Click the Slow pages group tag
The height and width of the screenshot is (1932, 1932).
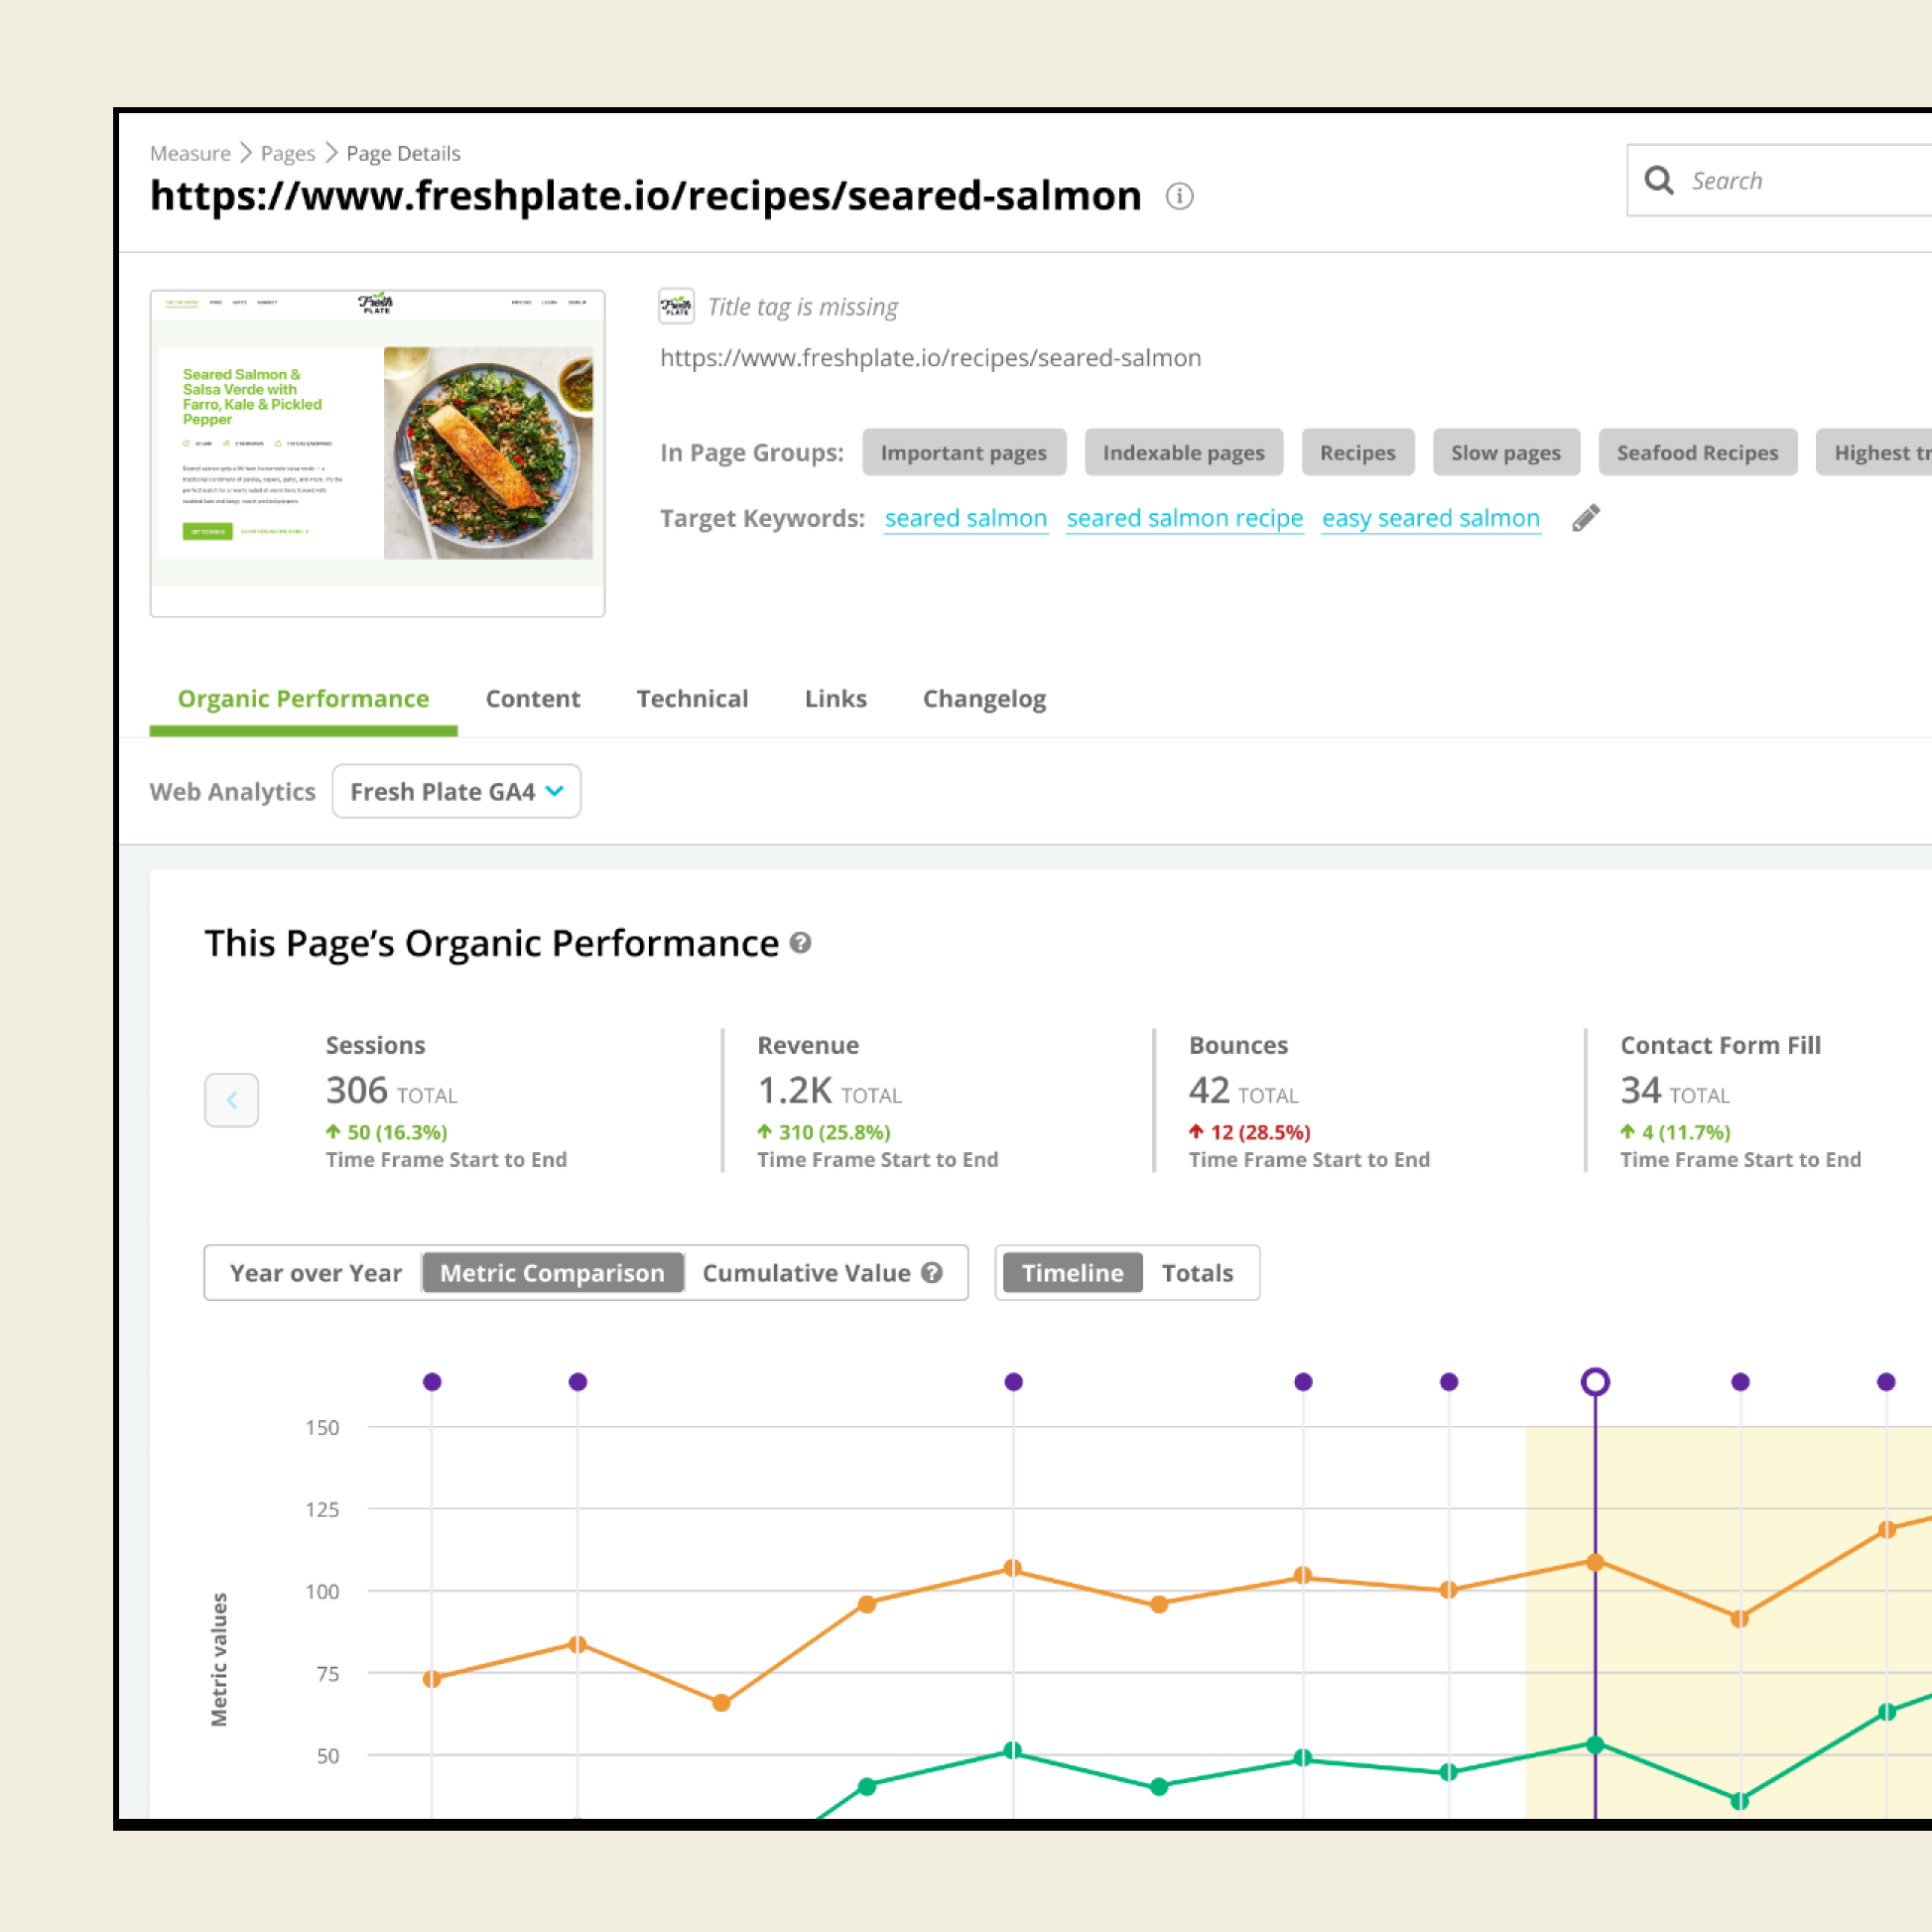pos(1505,453)
